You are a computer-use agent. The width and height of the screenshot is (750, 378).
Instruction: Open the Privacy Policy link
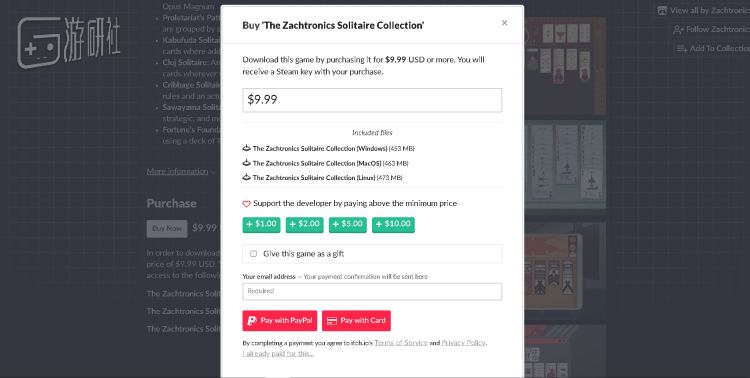463,343
